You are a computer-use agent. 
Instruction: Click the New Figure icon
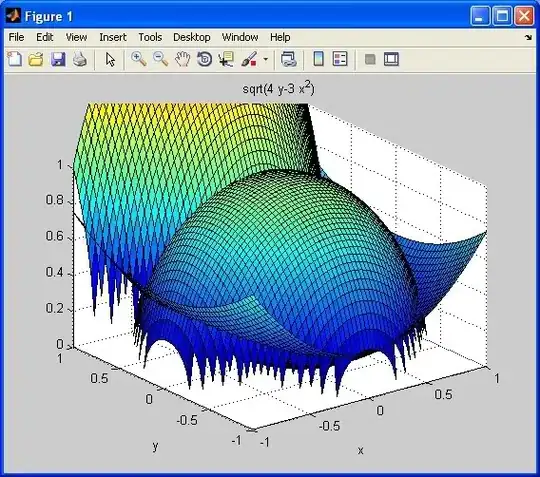[x=15, y=59]
